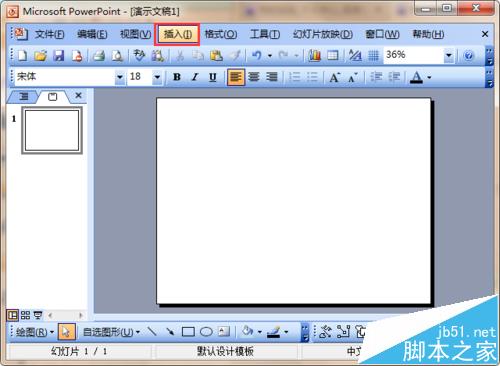Click the Paste clipboard icon

point(216,55)
